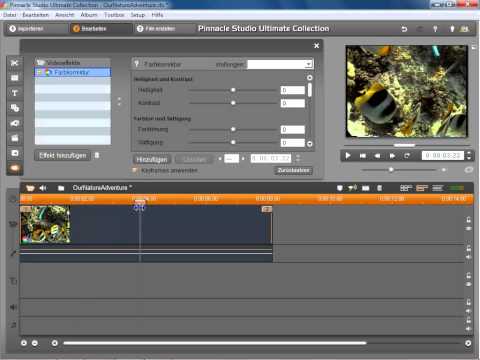
Task: Move effect order with reorder arrows
Action: [119, 101]
